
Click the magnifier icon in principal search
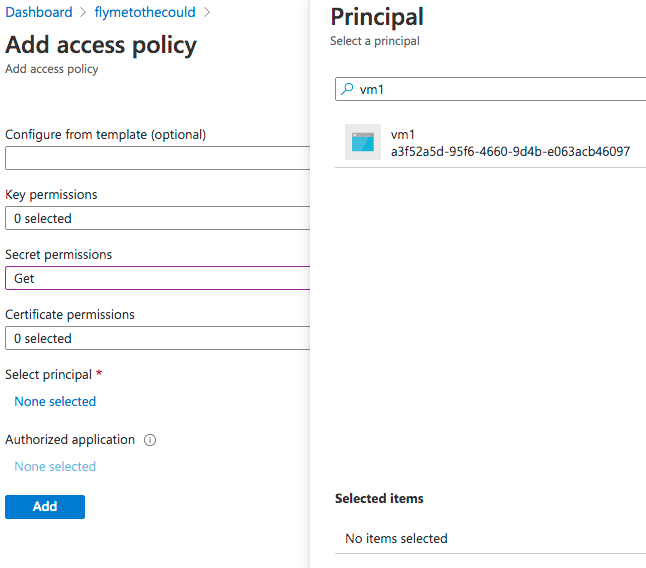tap(348, 89)
